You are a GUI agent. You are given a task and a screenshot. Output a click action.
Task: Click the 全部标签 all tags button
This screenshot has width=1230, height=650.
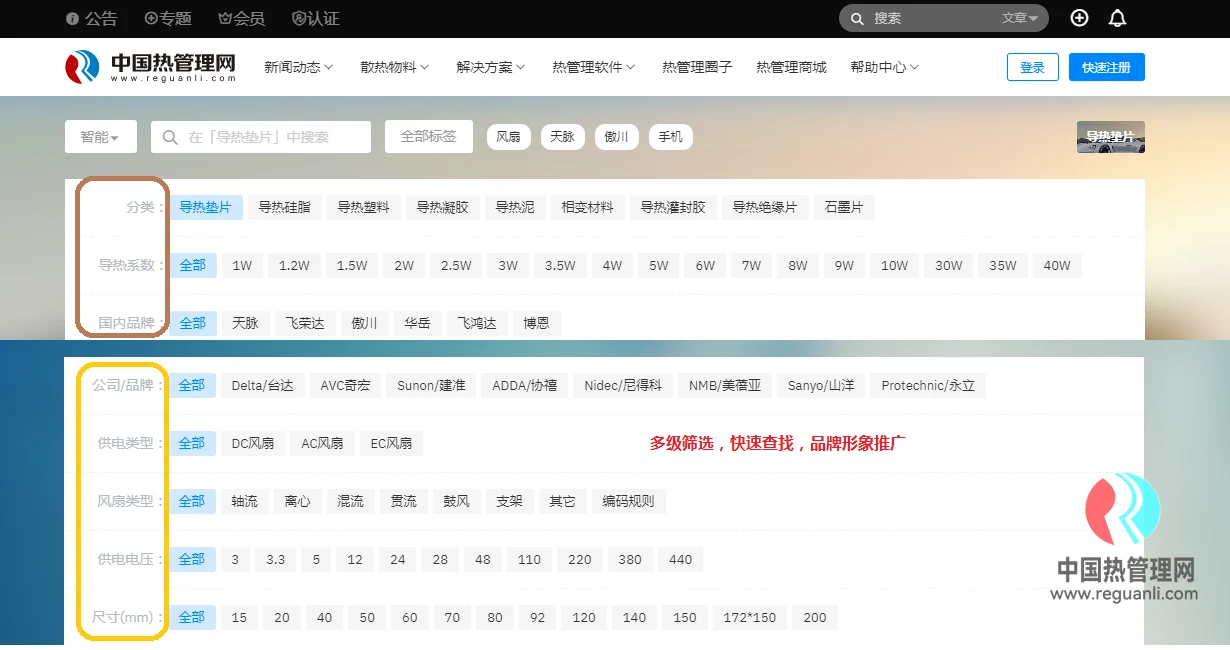428,137
